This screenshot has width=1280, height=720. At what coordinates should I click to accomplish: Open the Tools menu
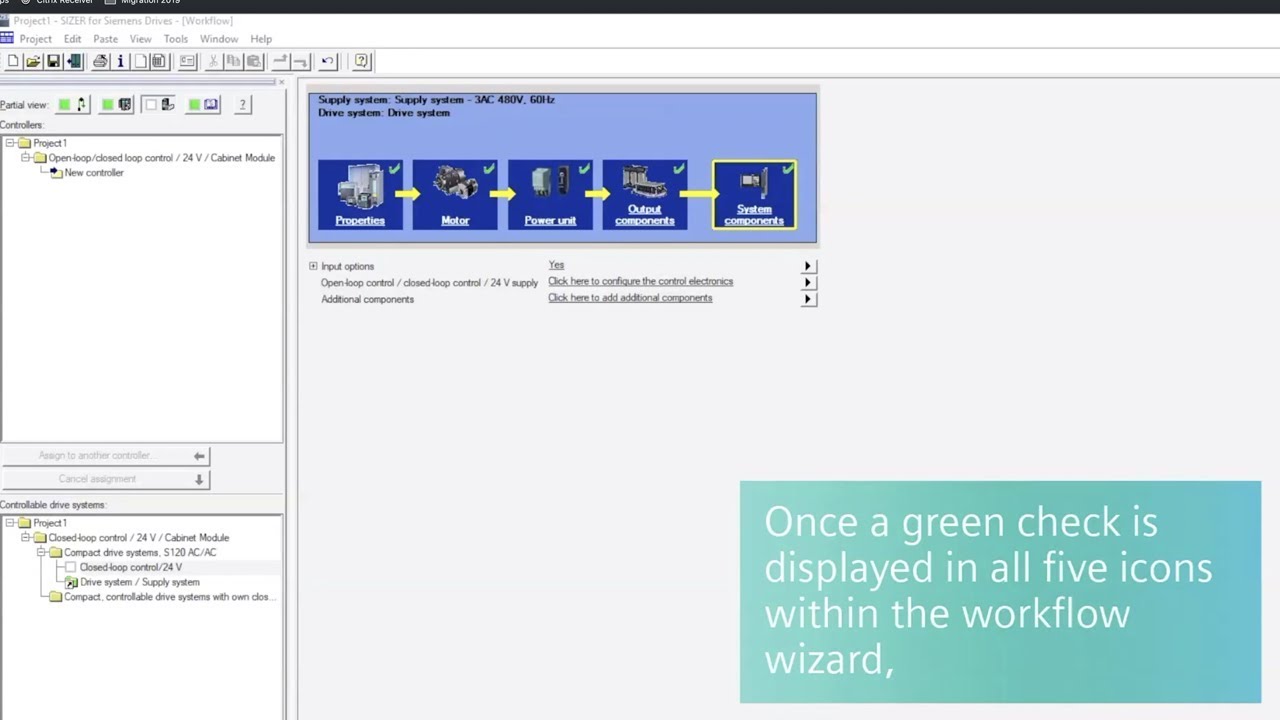click(176, 39)
